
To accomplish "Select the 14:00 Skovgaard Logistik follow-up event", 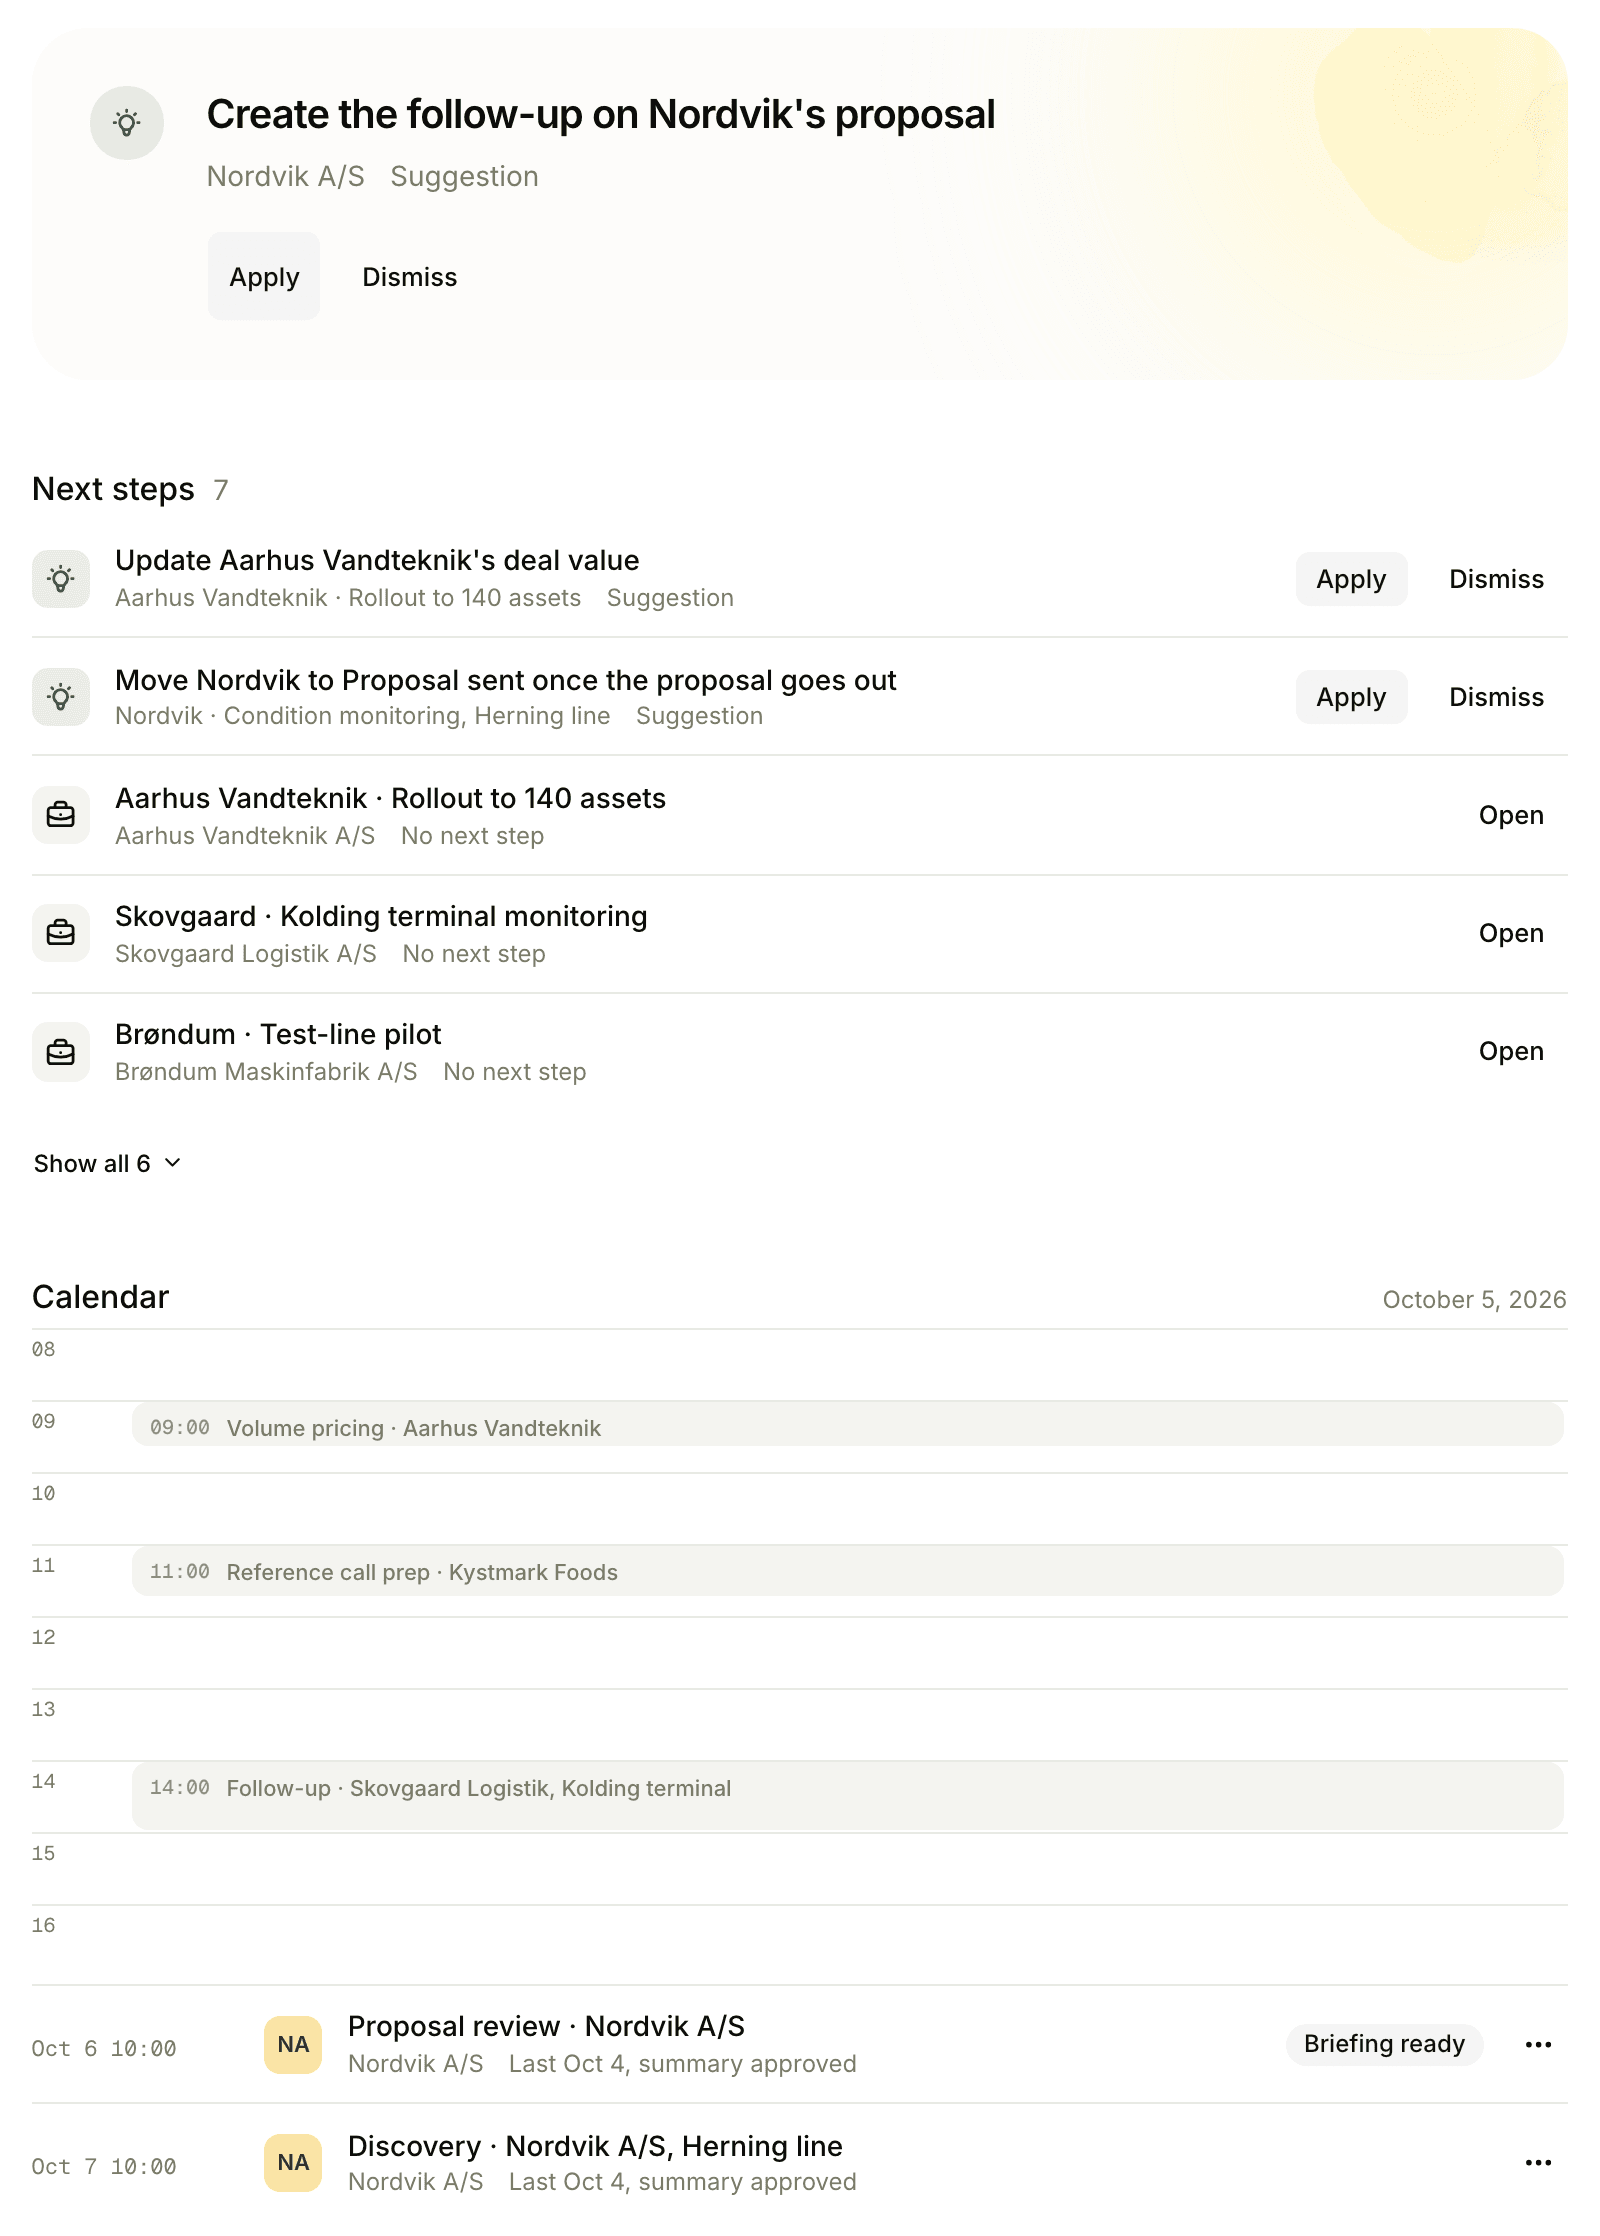I will point(848,1796).
